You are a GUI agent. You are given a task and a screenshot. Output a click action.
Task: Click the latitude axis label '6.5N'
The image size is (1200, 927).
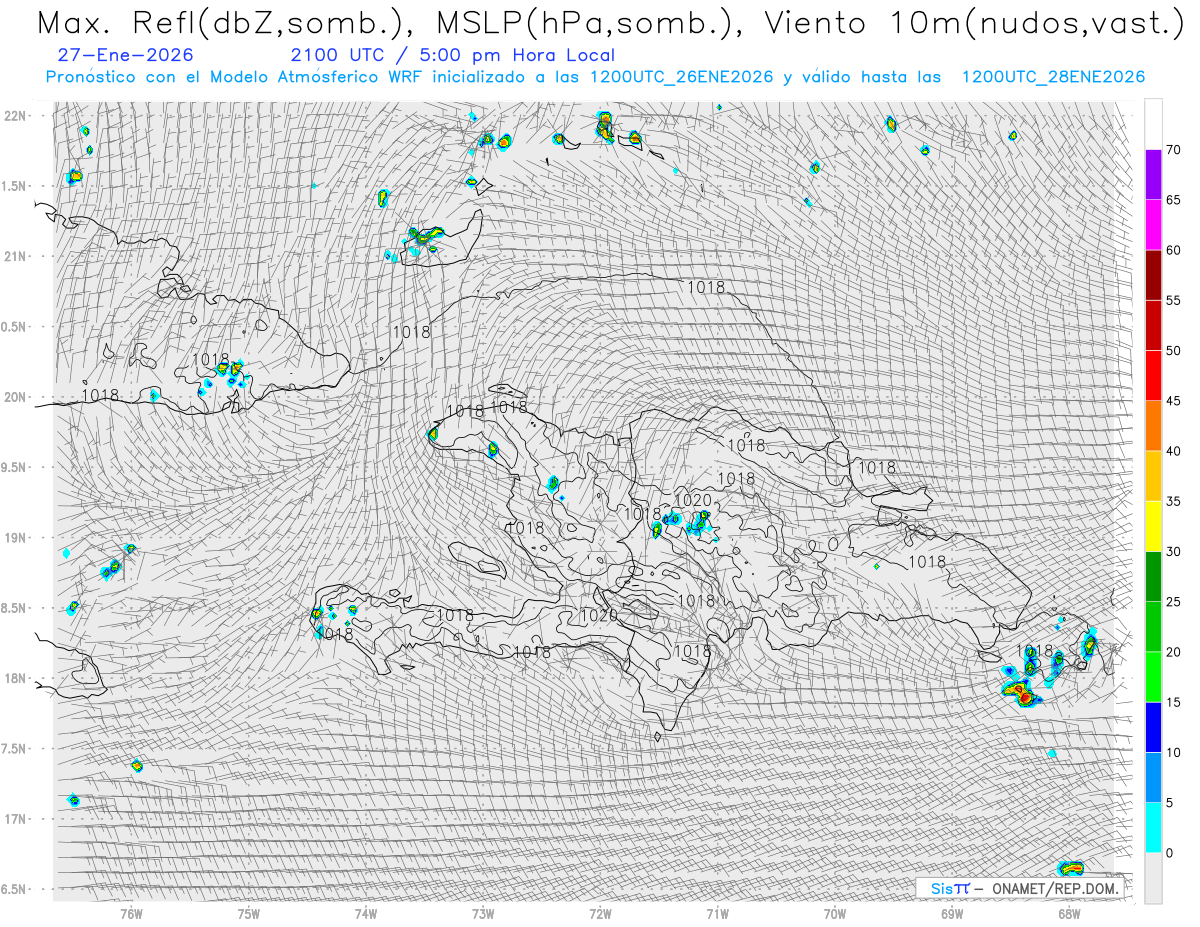15,889
